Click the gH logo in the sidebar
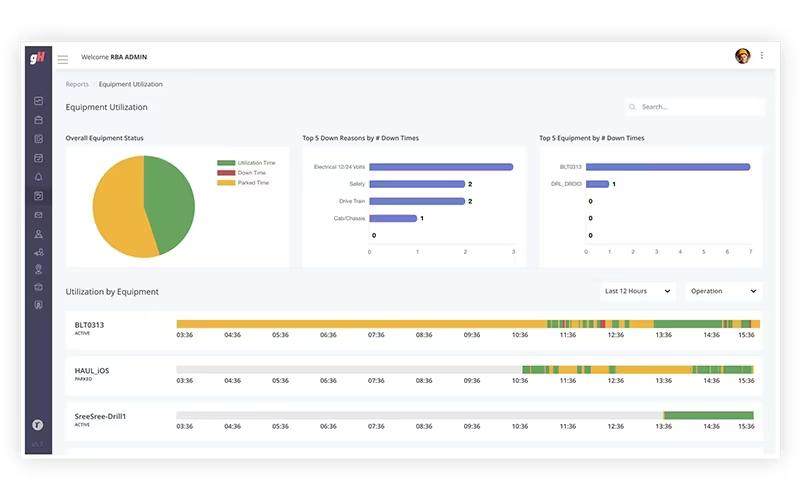This screenshot has height=500, width=800. 37,58
